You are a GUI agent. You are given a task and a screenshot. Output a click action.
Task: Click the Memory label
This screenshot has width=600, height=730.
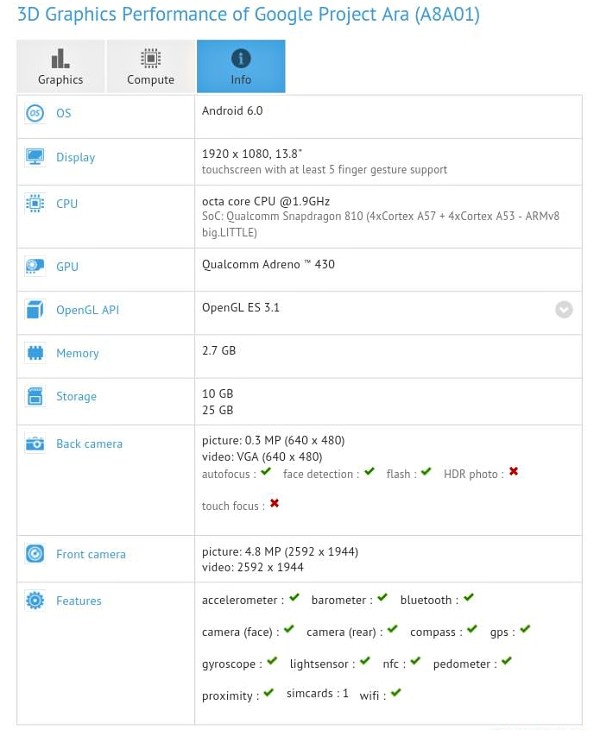[x=77, y=353]
